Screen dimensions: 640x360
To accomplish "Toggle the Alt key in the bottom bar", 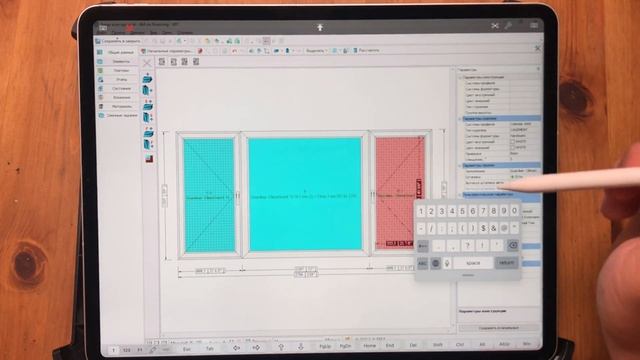I will (482, 344).
